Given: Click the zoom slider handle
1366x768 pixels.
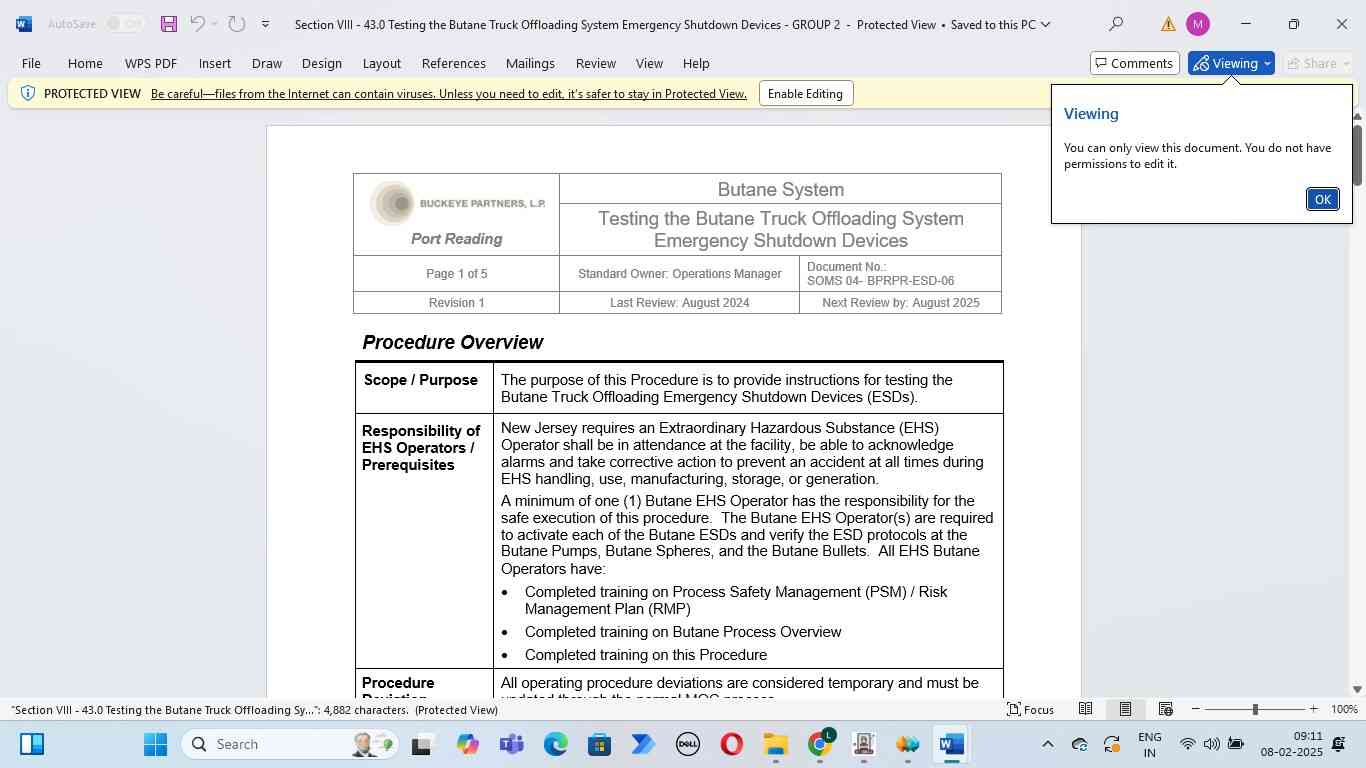Looking at the screenshot, I should click(1255, 710).
